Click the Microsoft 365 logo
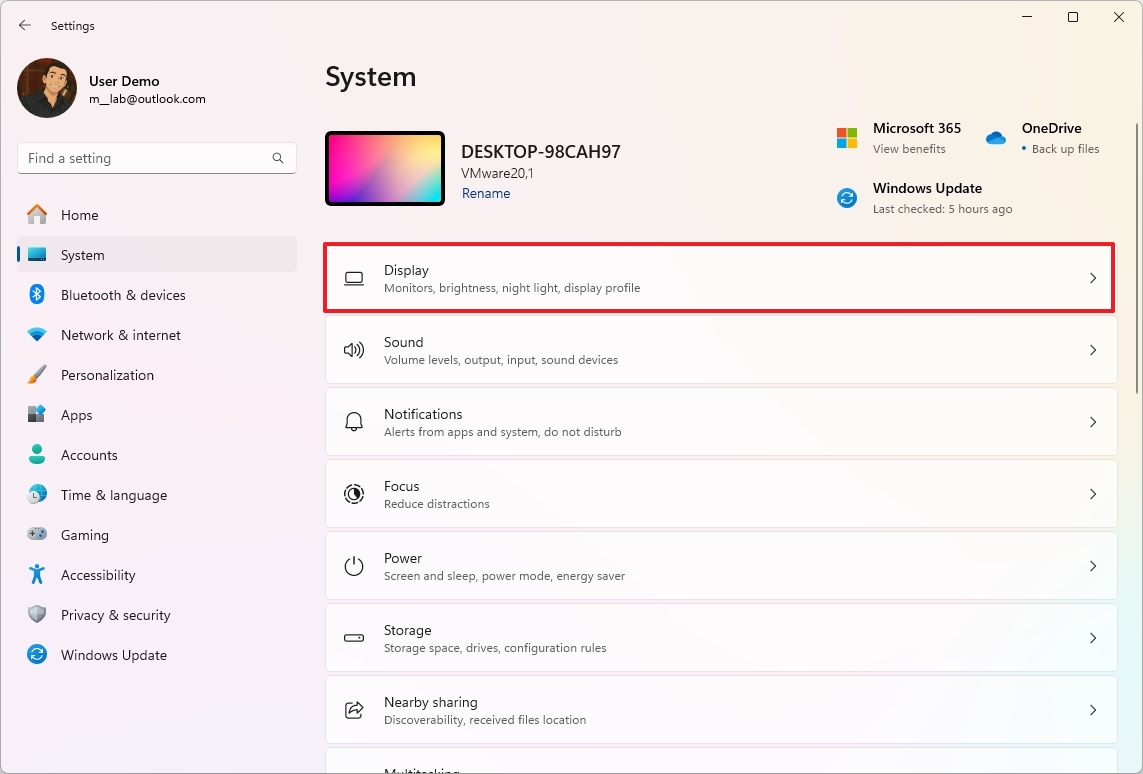The image size is (1143, 774). [x=847, y=135]
